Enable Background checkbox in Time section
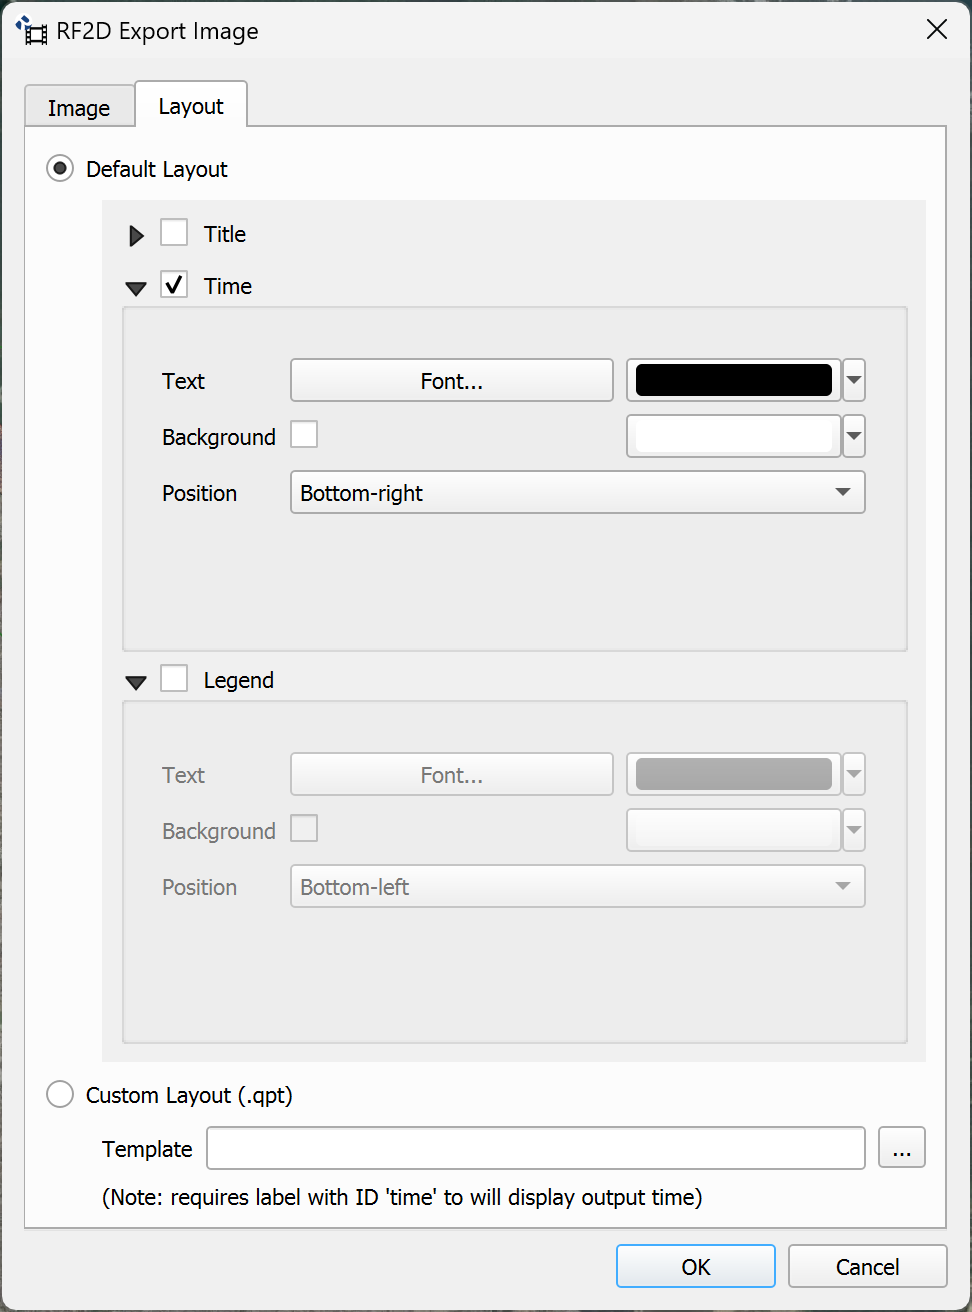 point(304,435)
